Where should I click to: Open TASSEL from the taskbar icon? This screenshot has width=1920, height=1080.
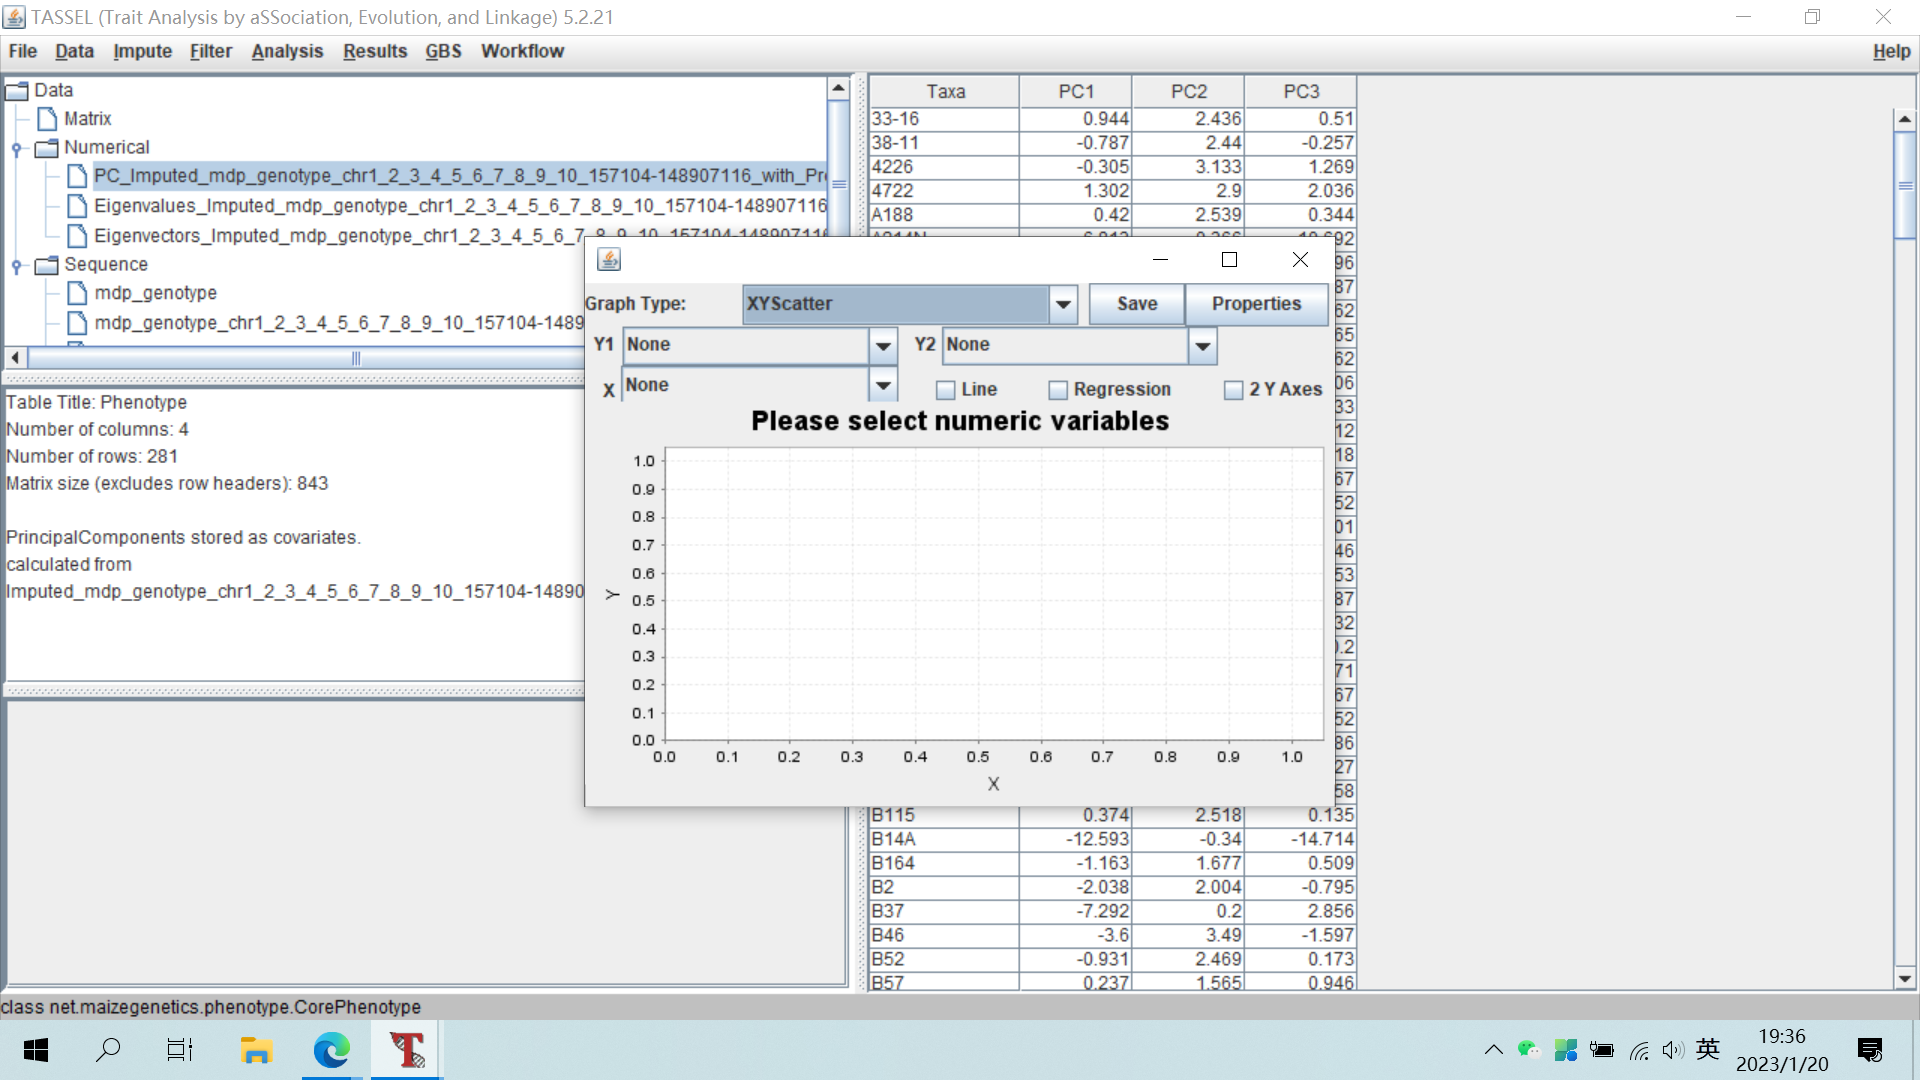coord(405,1050)
